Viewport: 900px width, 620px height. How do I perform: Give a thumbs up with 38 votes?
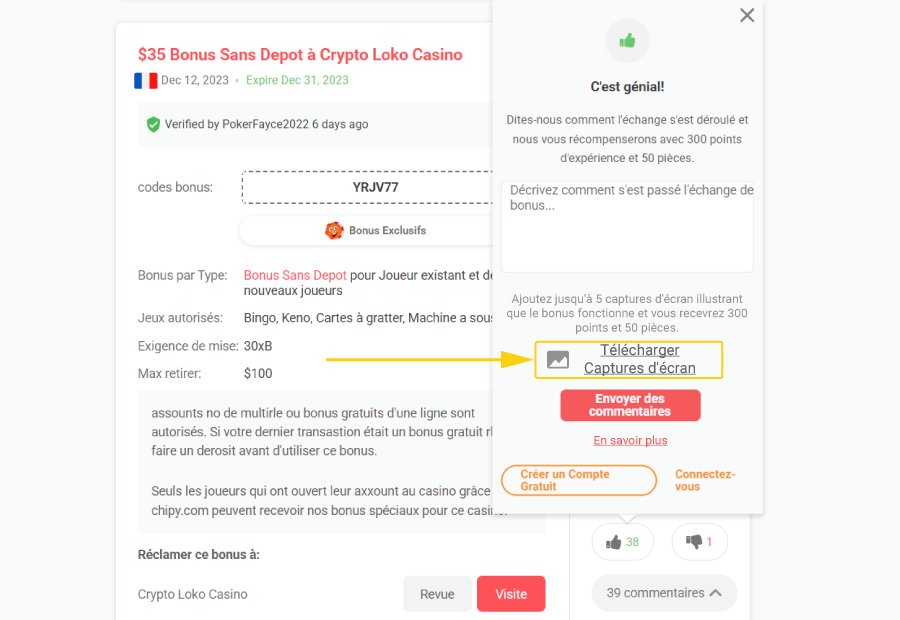pos(622,541)
